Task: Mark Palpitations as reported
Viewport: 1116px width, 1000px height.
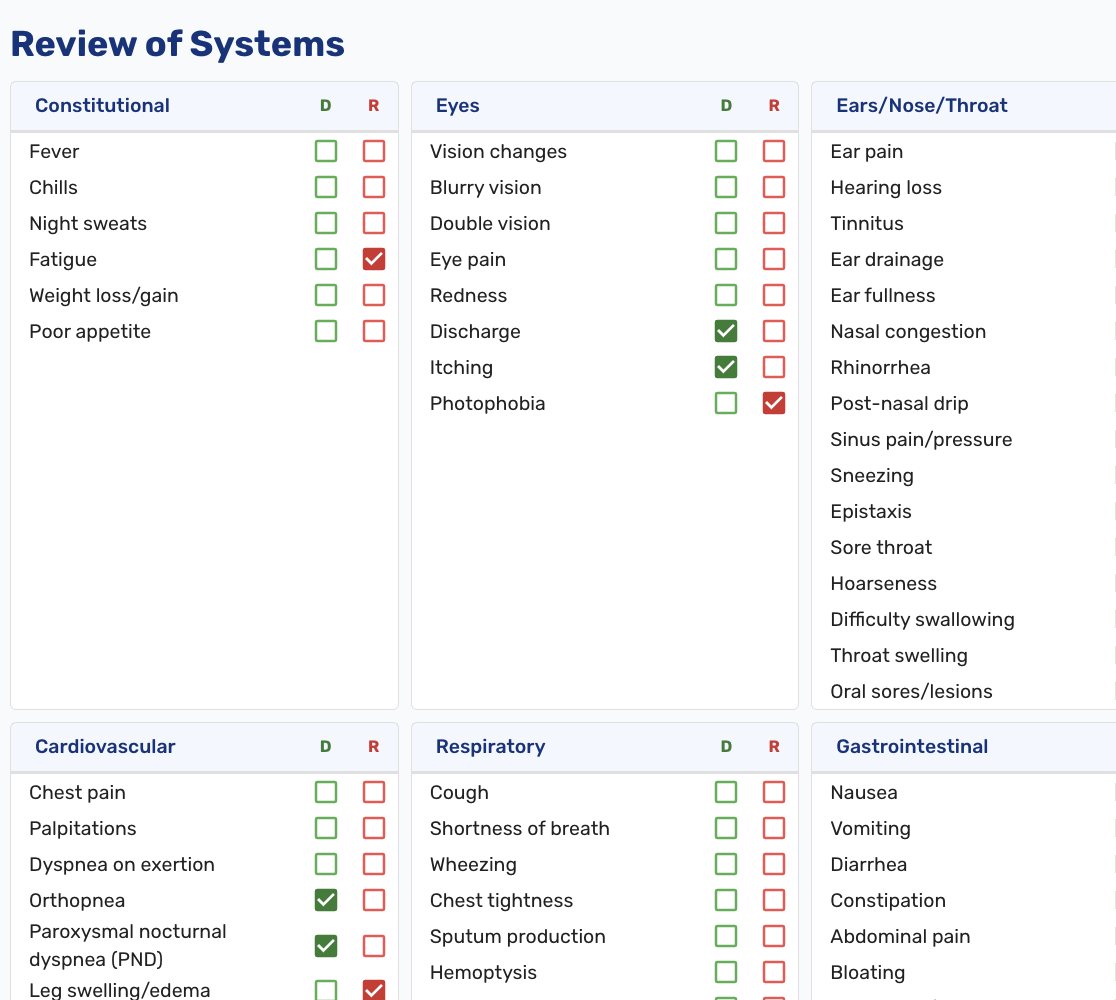Action: (x=374, y=828)
